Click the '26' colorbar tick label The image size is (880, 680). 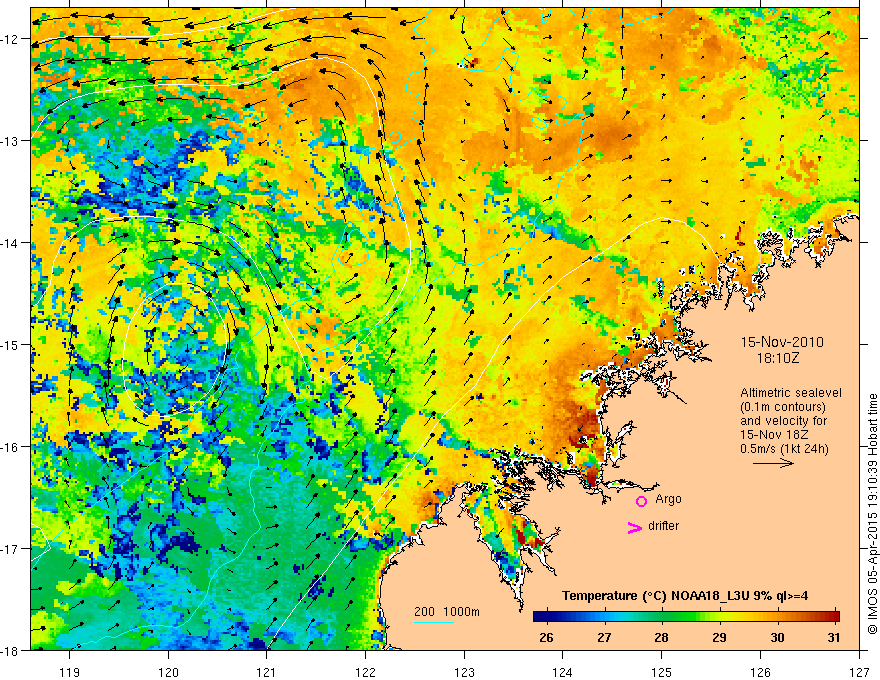(x=546, y=637)
